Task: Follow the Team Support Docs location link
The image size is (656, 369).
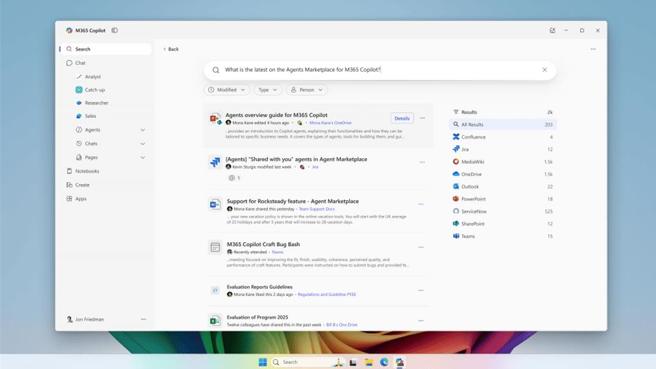Action: click(x=317, y=209)
